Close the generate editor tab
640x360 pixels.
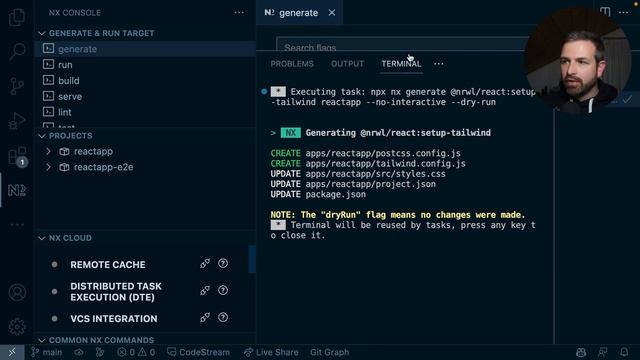[332, 13]
